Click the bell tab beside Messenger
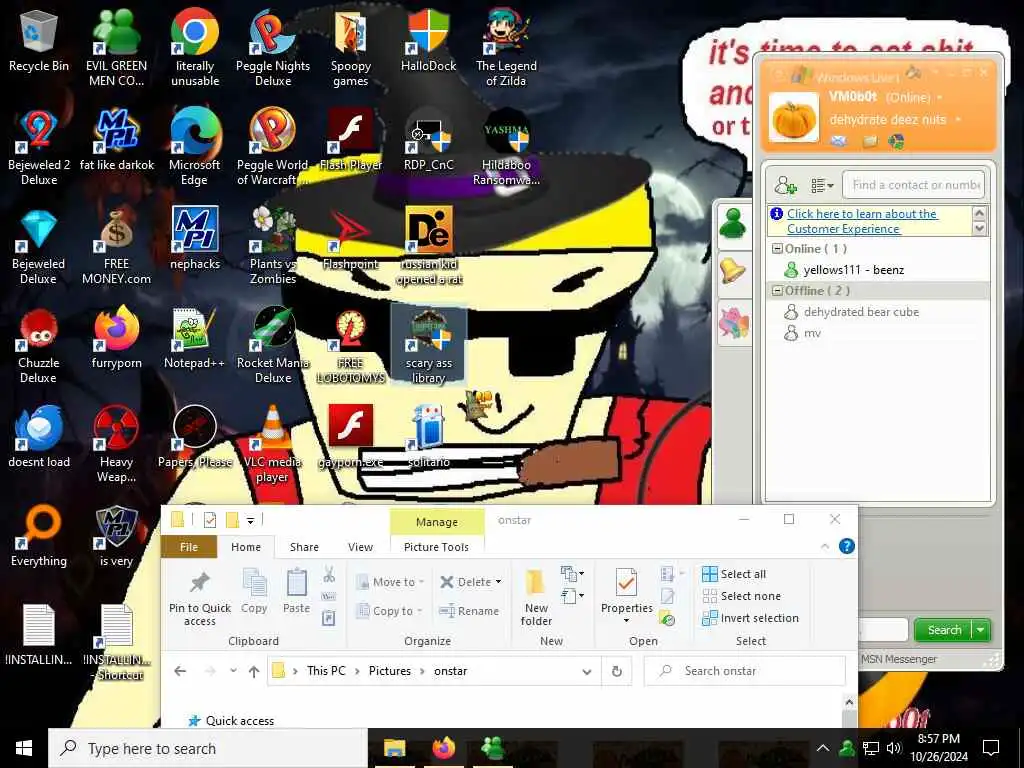Image resolution: width=1024 pixels, height=768 pixels. click(733, 271)
